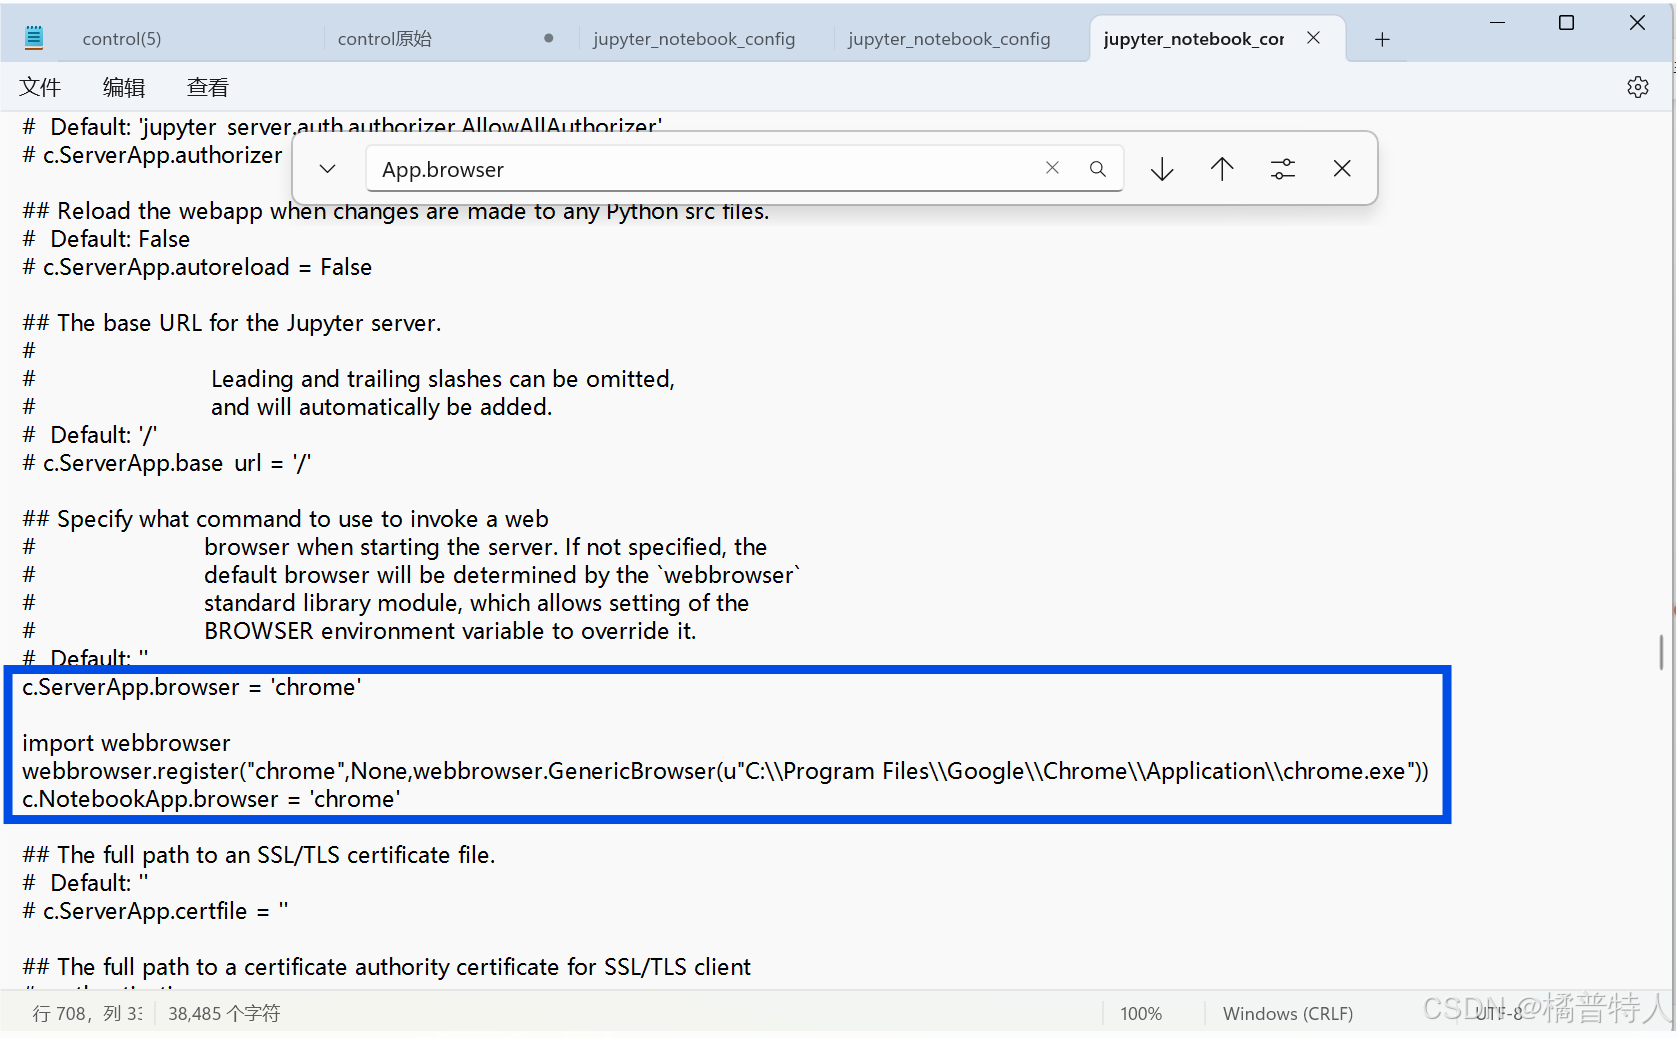Open the 查看 menu

click(x=208, y=87)
